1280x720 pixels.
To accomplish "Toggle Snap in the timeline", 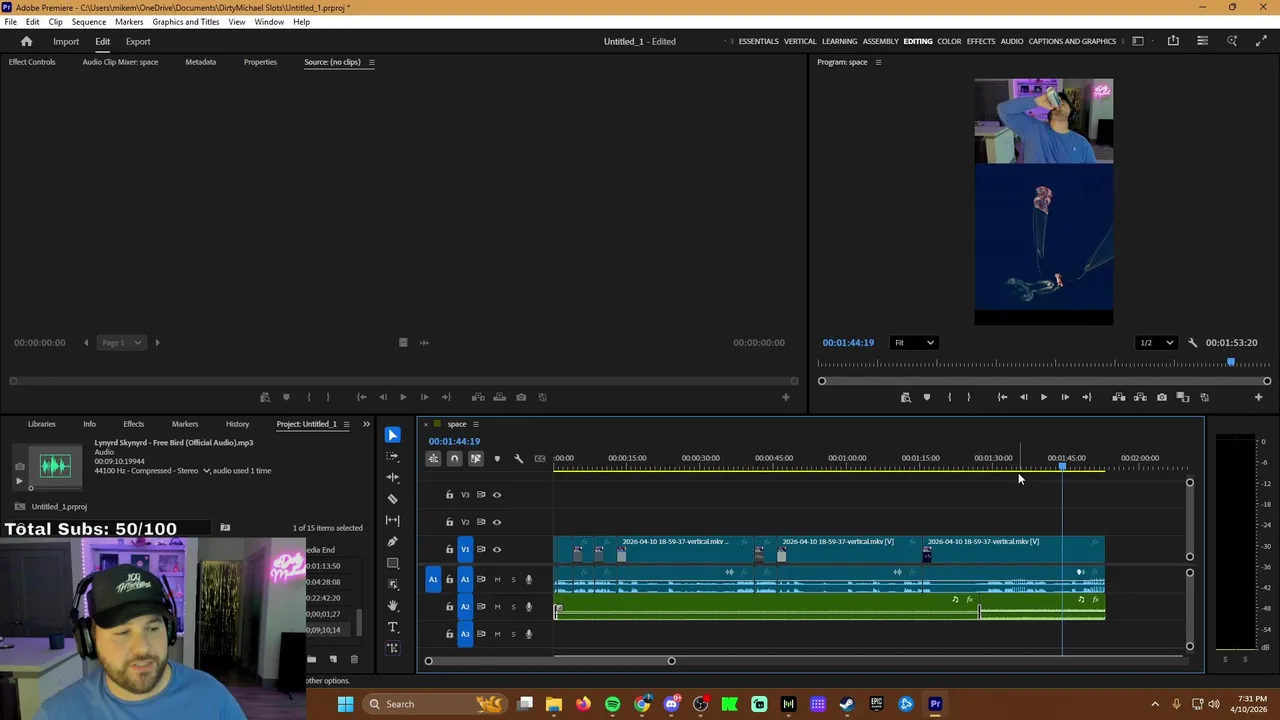I will (454, 459).
